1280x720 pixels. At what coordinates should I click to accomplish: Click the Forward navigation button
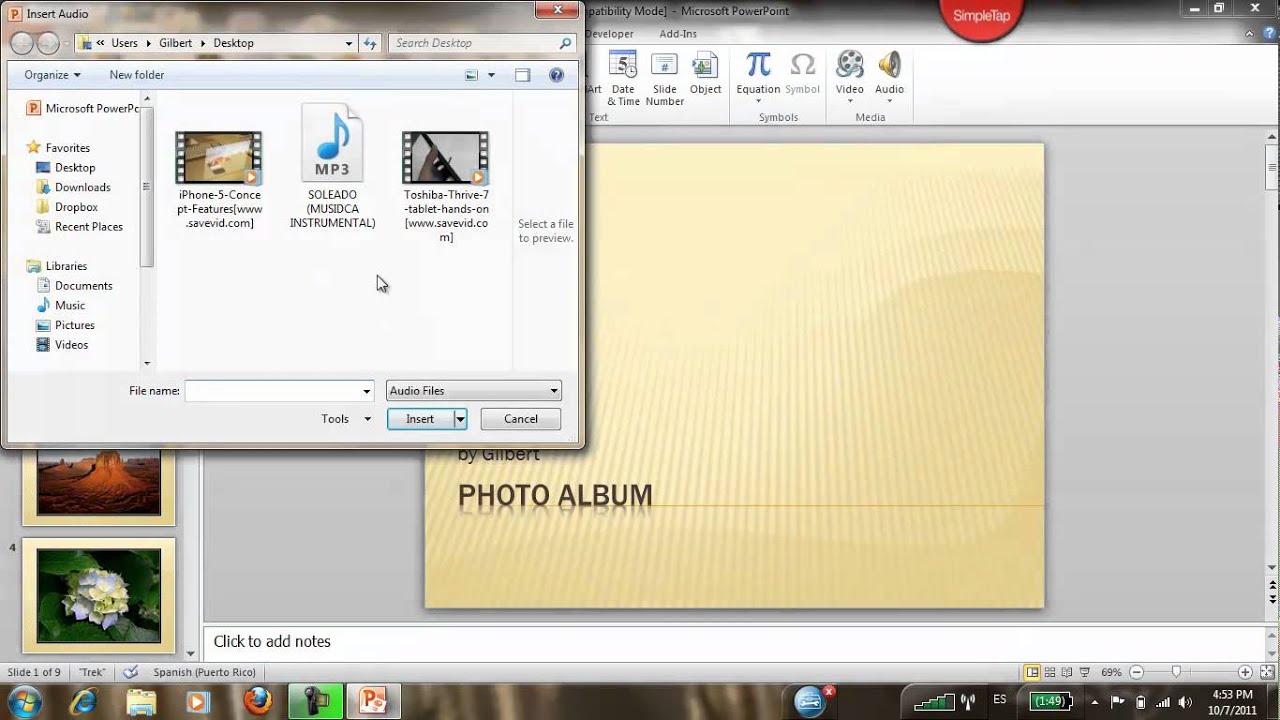coord(48,43)
